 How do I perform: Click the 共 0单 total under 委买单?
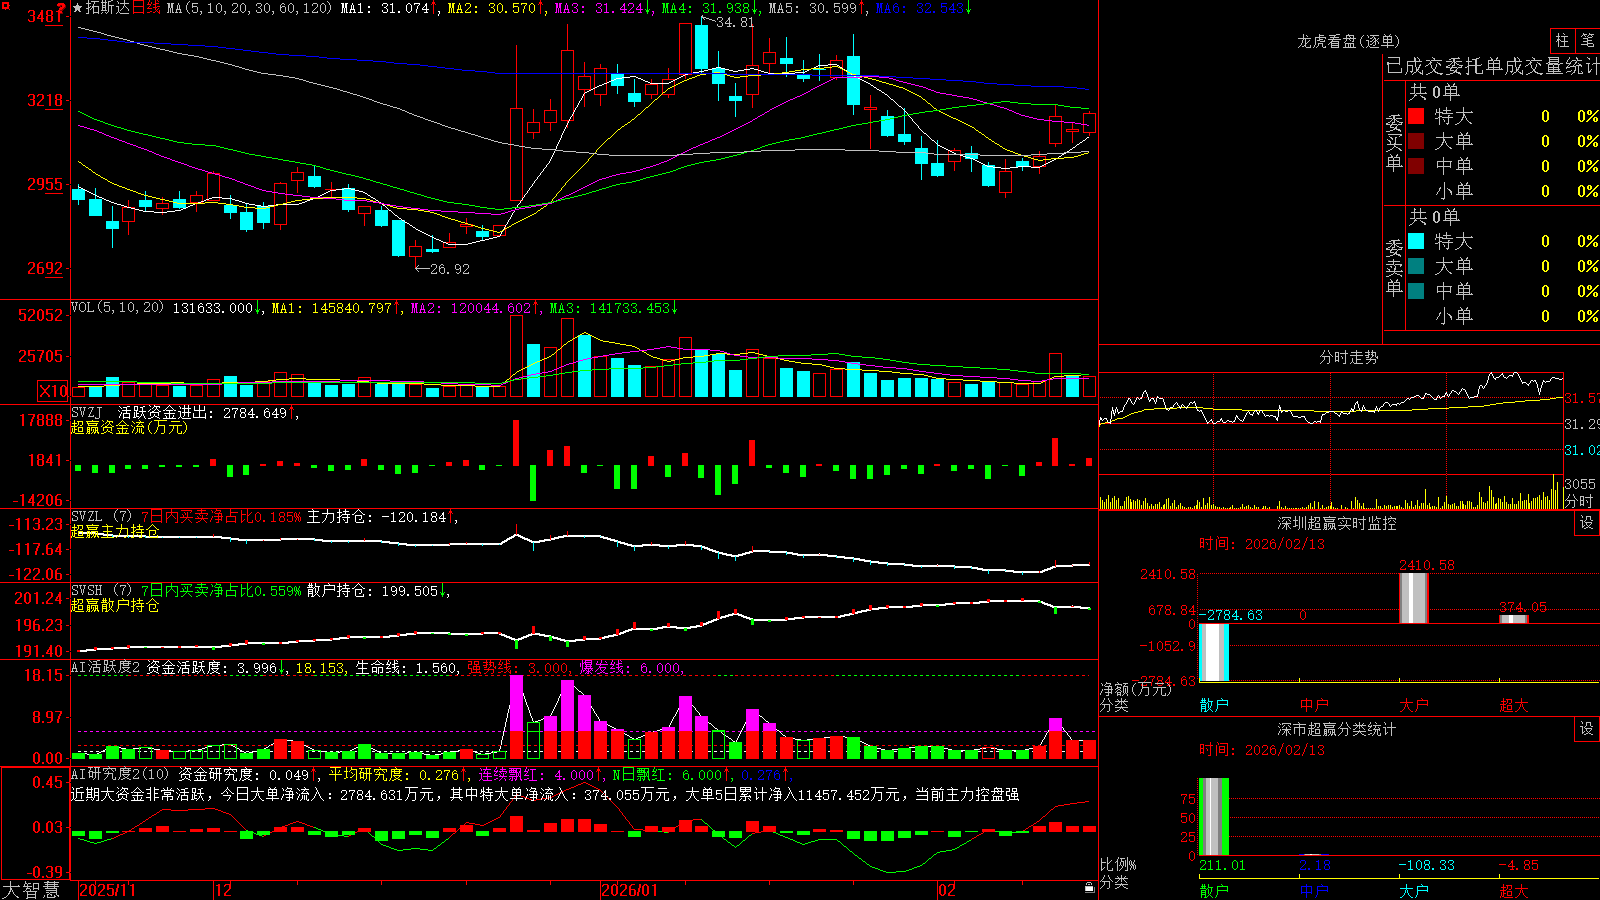pos(1434,91)
